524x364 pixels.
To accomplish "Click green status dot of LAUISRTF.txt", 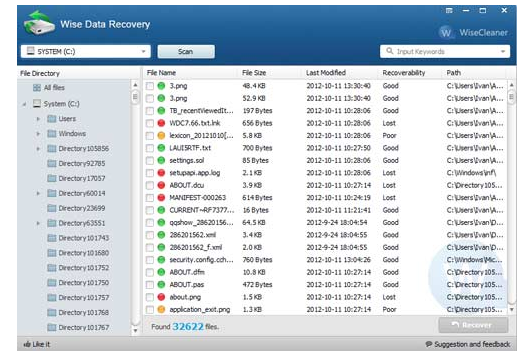I will click(x=161, y=148).
